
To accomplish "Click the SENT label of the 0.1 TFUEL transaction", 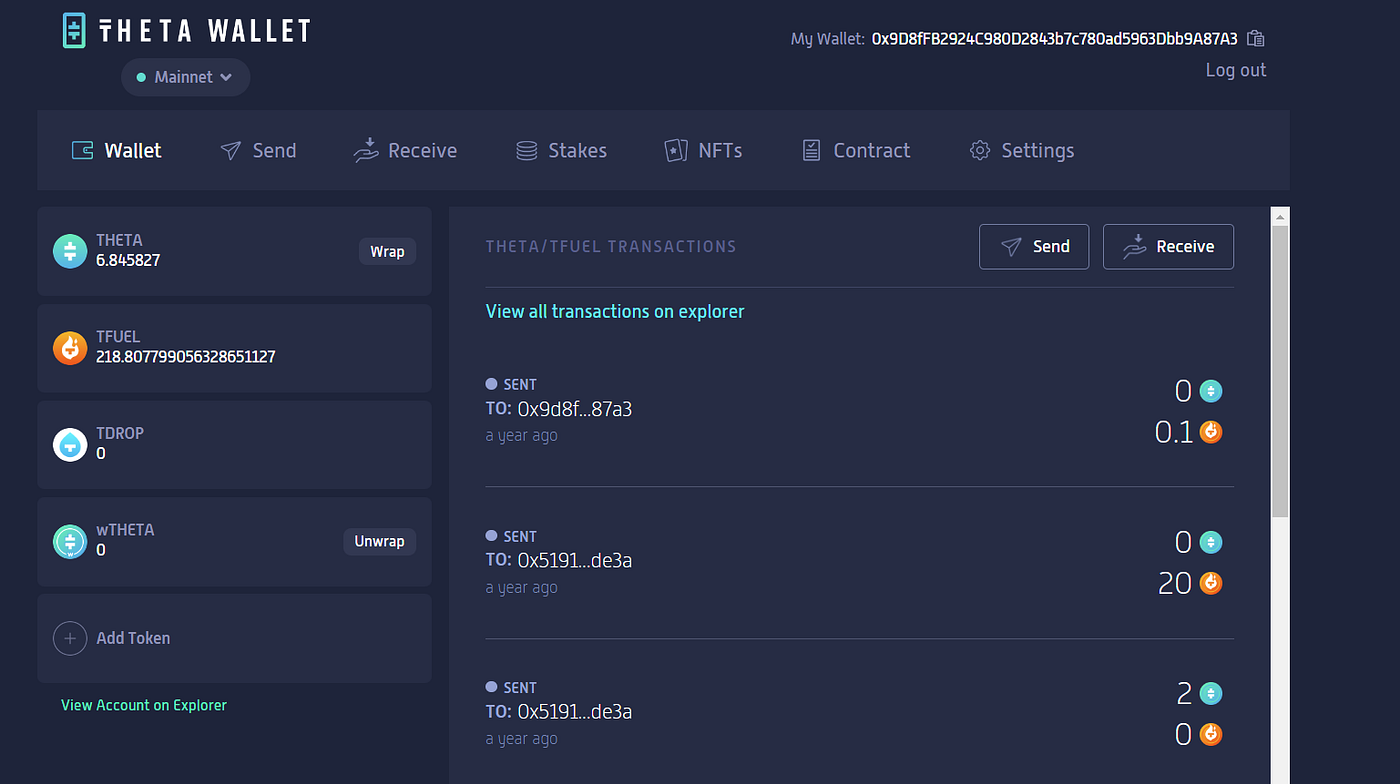I will [x=520, y=384].
